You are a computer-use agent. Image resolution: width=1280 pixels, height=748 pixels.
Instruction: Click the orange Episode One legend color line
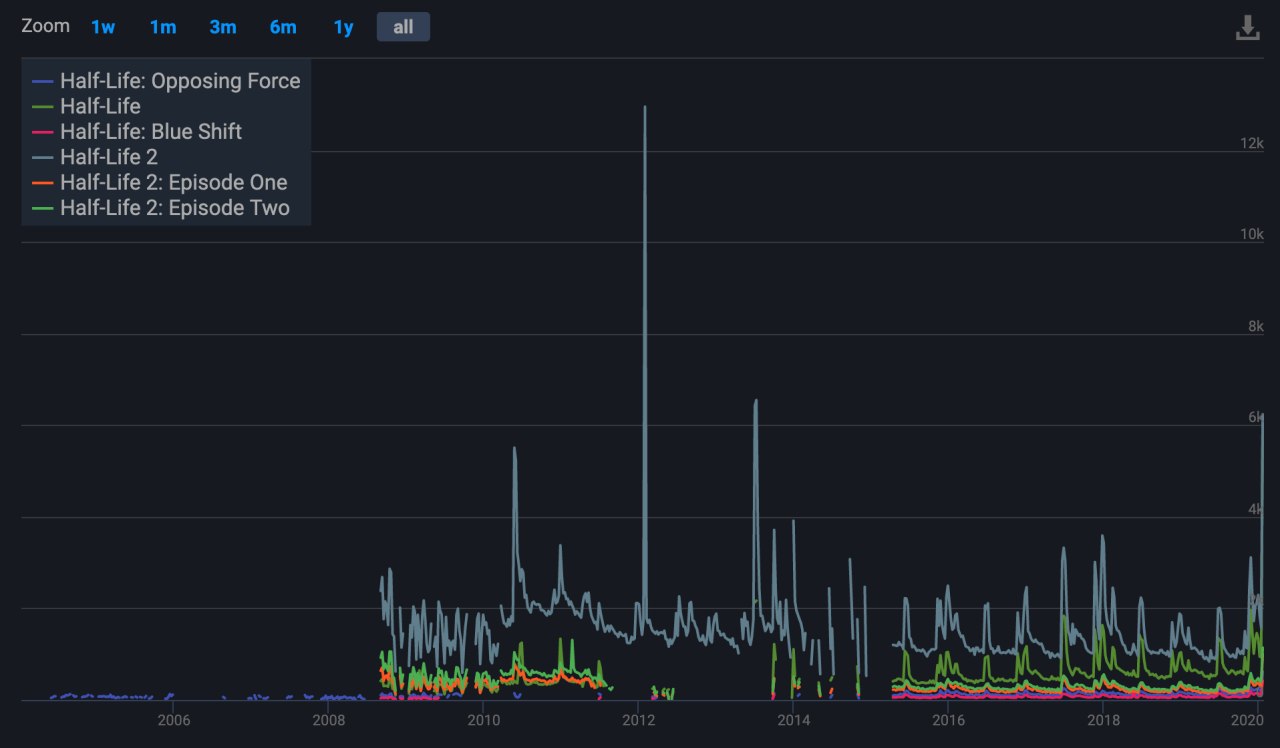click(x=43, y=183)
